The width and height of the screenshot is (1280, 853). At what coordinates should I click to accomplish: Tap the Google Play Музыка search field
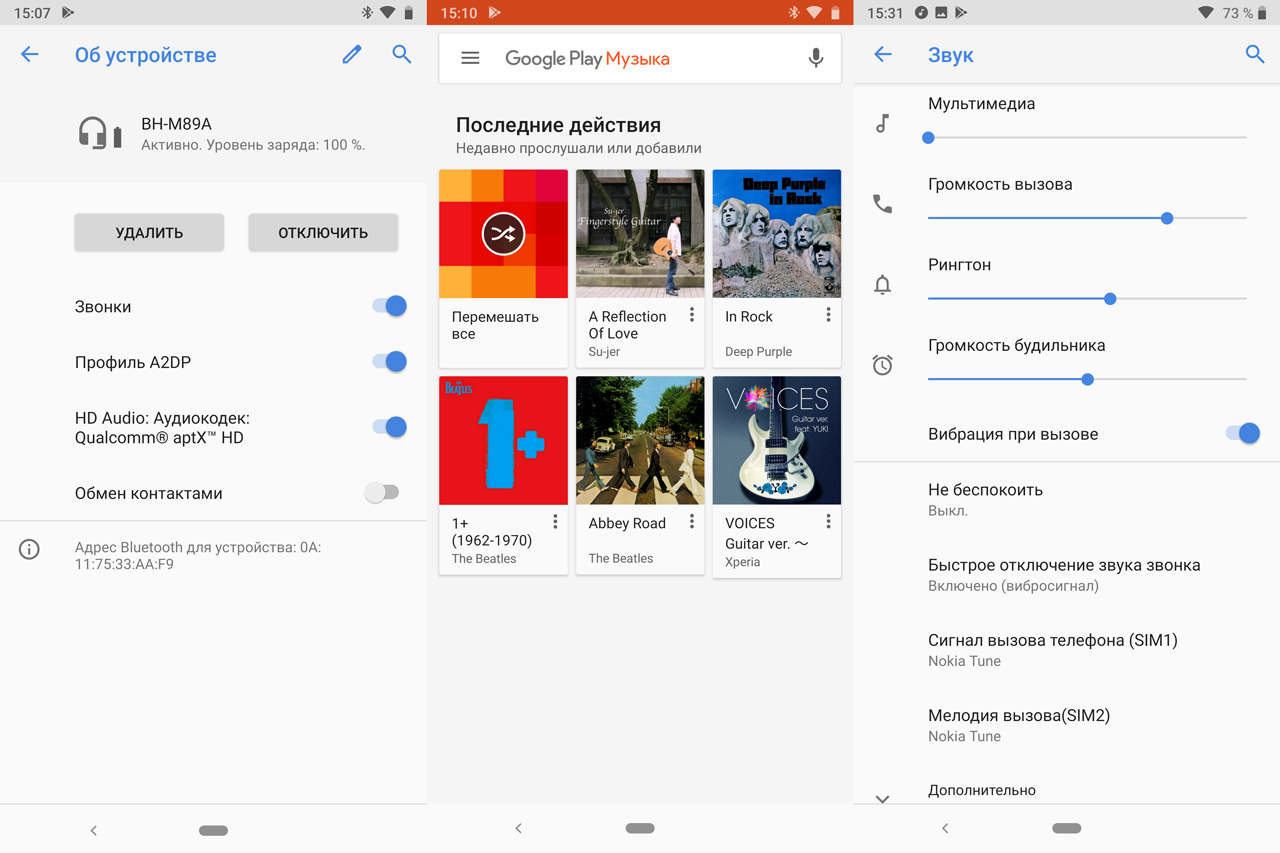pos(640,58)
